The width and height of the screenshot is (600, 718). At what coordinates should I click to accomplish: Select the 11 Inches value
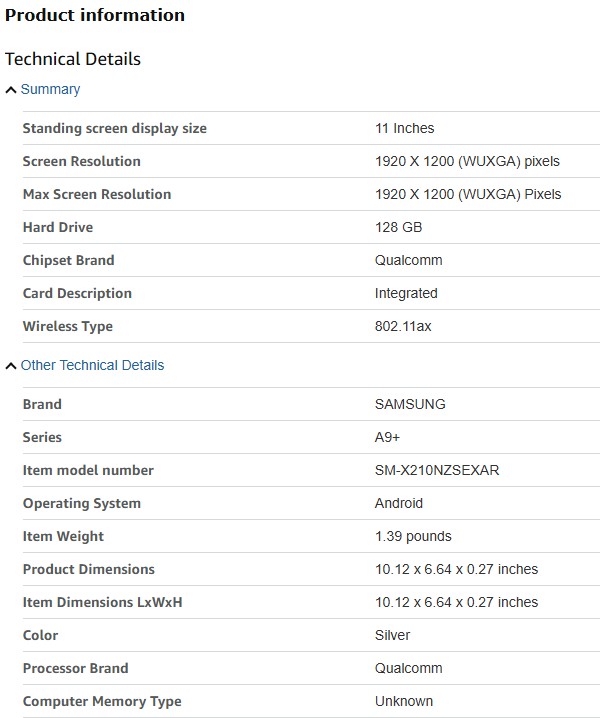pyautogui.click(x=404, y=128)
